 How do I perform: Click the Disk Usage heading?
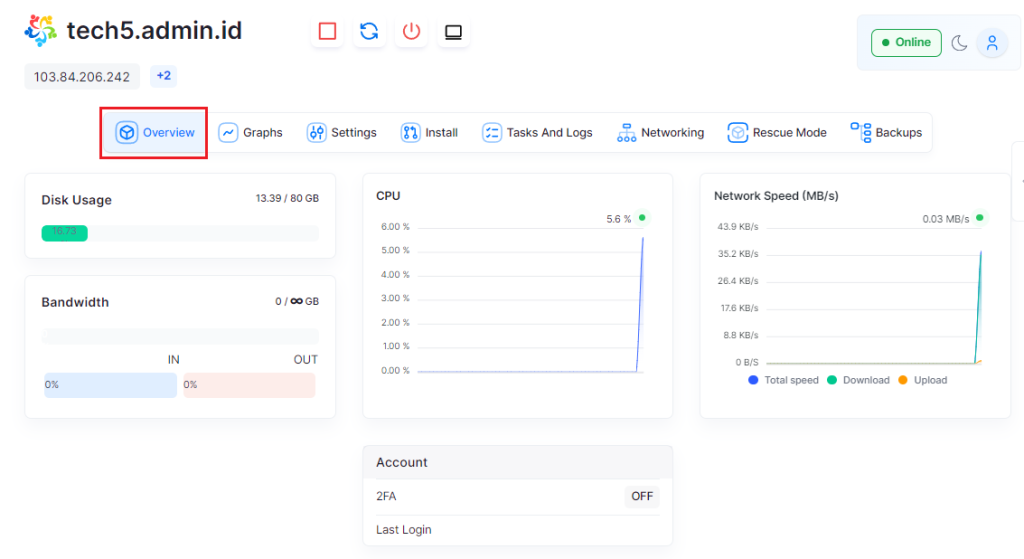click(76, 200)
